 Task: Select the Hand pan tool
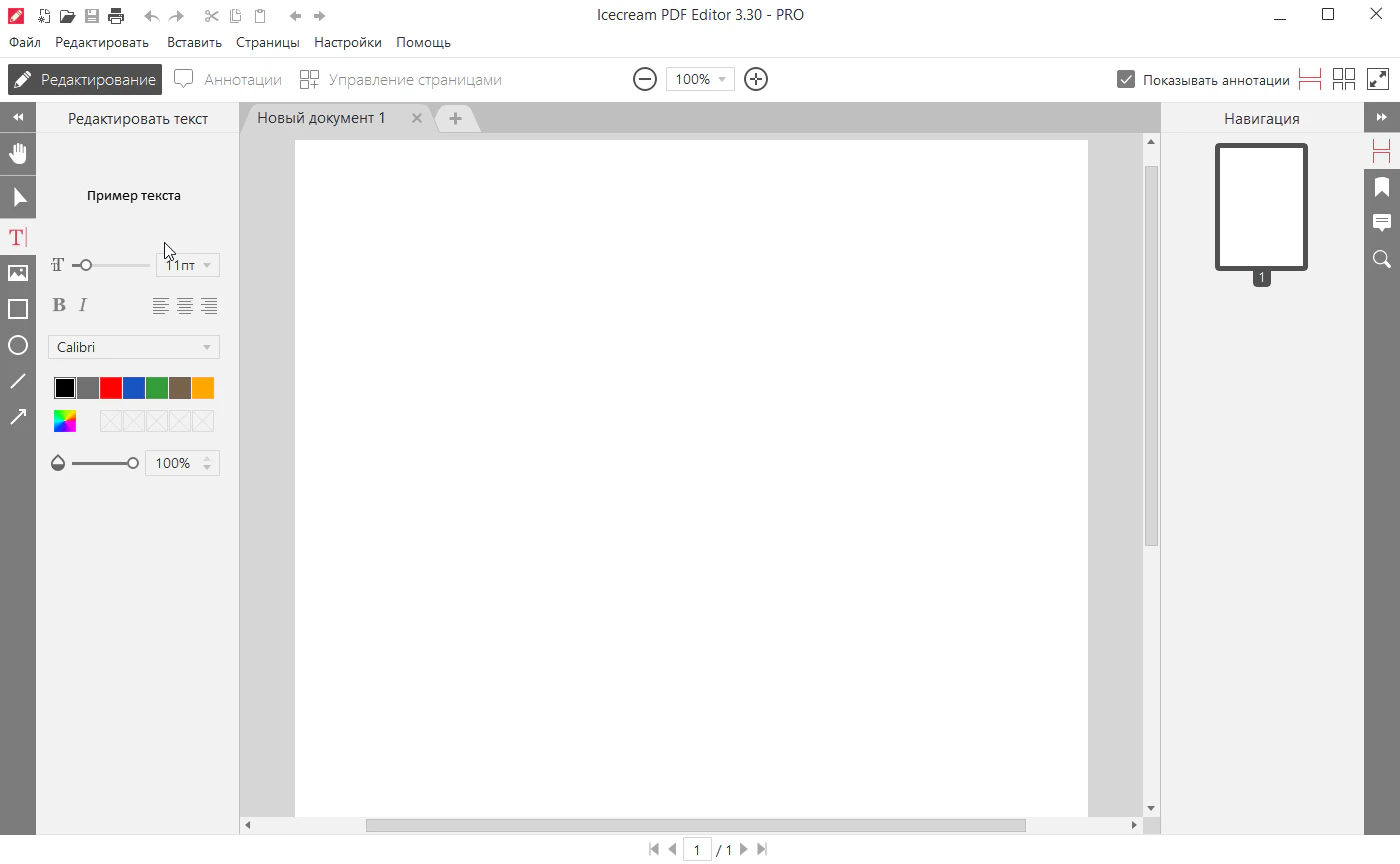[18, 154]
